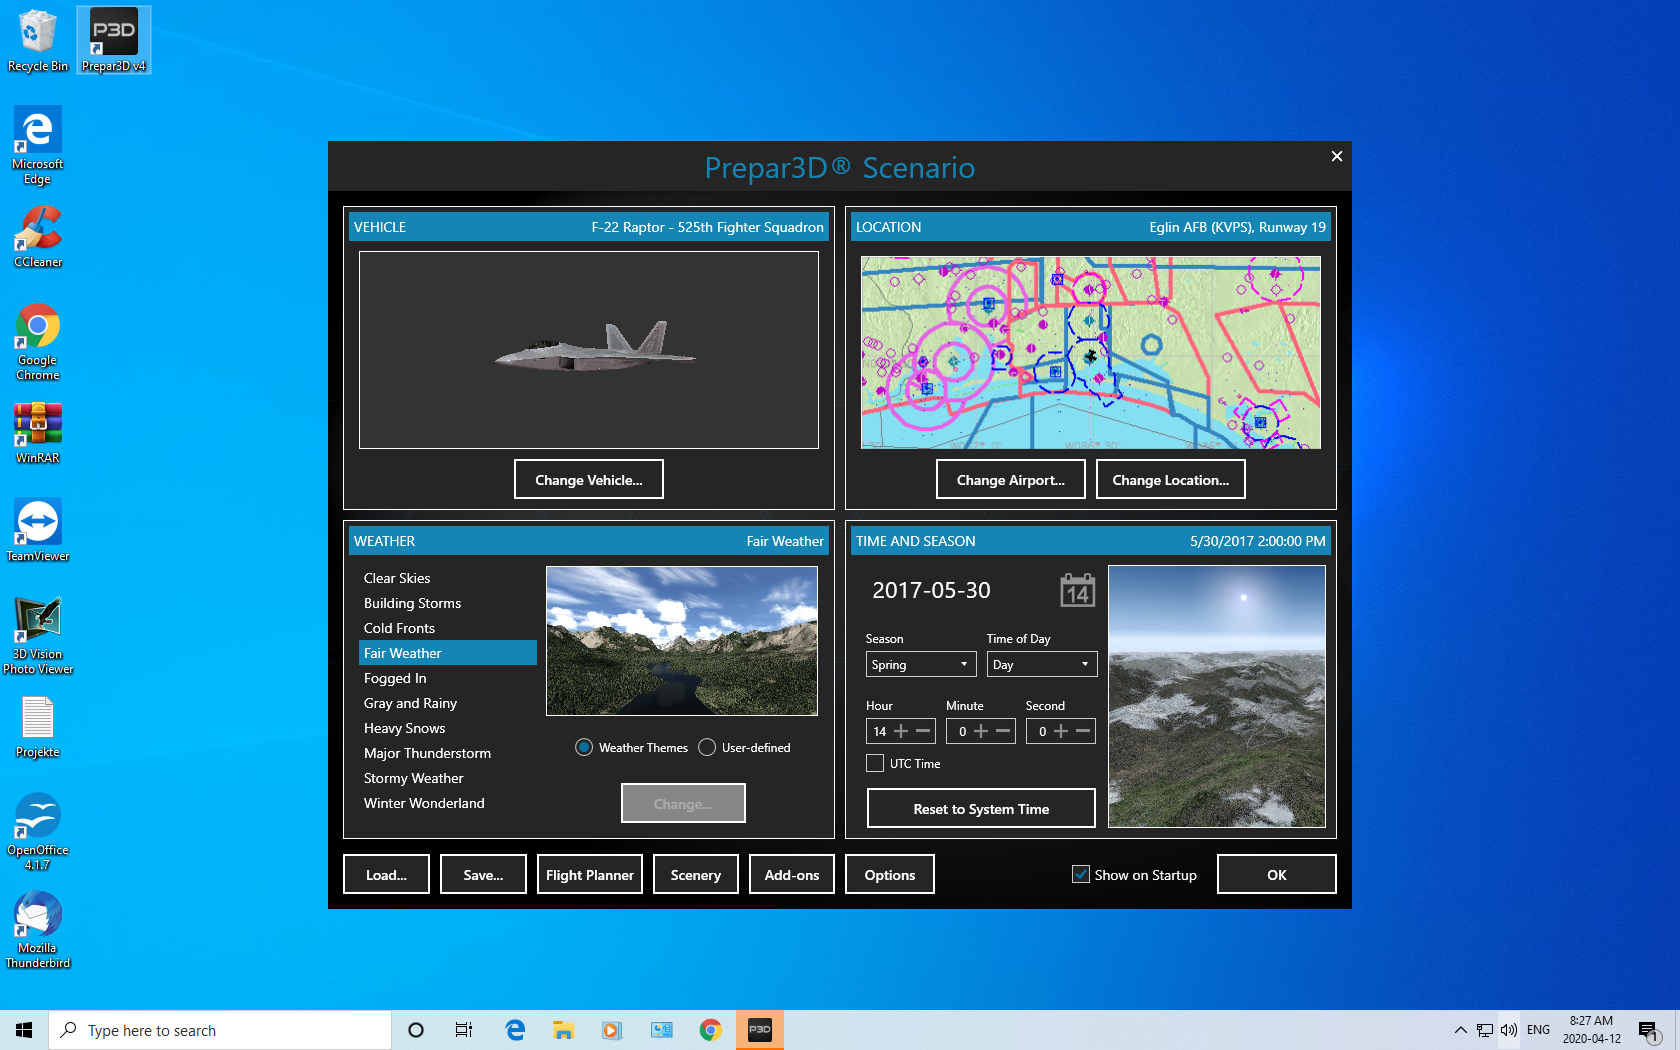This screenshot has width=1680, height=1050.
Task: Click the Change Airport button
Action: pos(1011,479)
